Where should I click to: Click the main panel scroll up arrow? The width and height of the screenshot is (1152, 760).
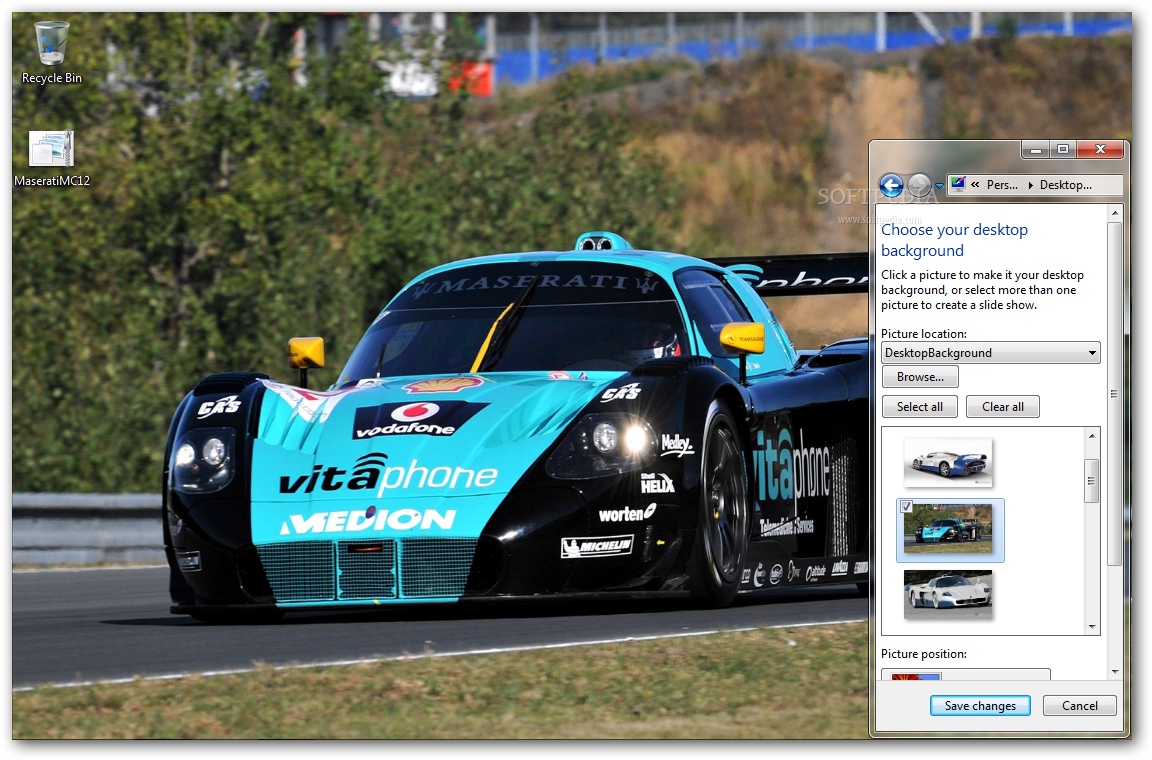coord(1115,213)
